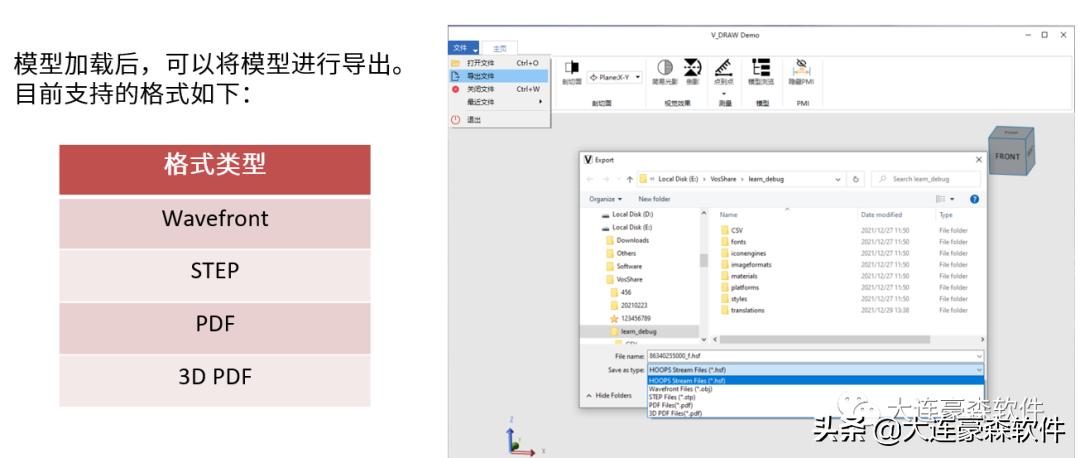The image size is (1080, 458).
Task: Click the 剖切面 section plane icon
Action: pyautogui.click(x=572, y=67)
